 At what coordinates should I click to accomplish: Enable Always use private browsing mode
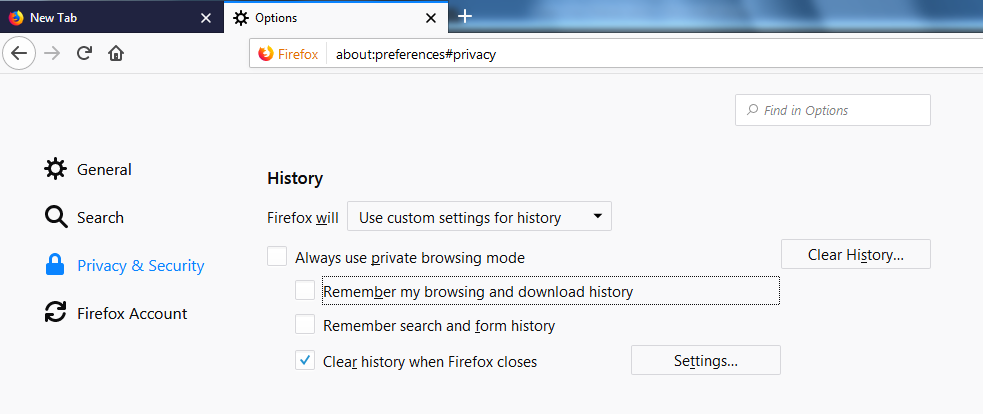click(277, 257)
